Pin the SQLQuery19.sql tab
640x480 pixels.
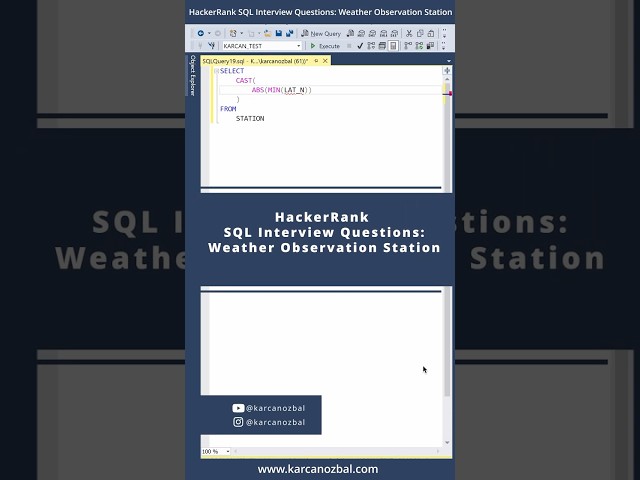tap(316, 61)
